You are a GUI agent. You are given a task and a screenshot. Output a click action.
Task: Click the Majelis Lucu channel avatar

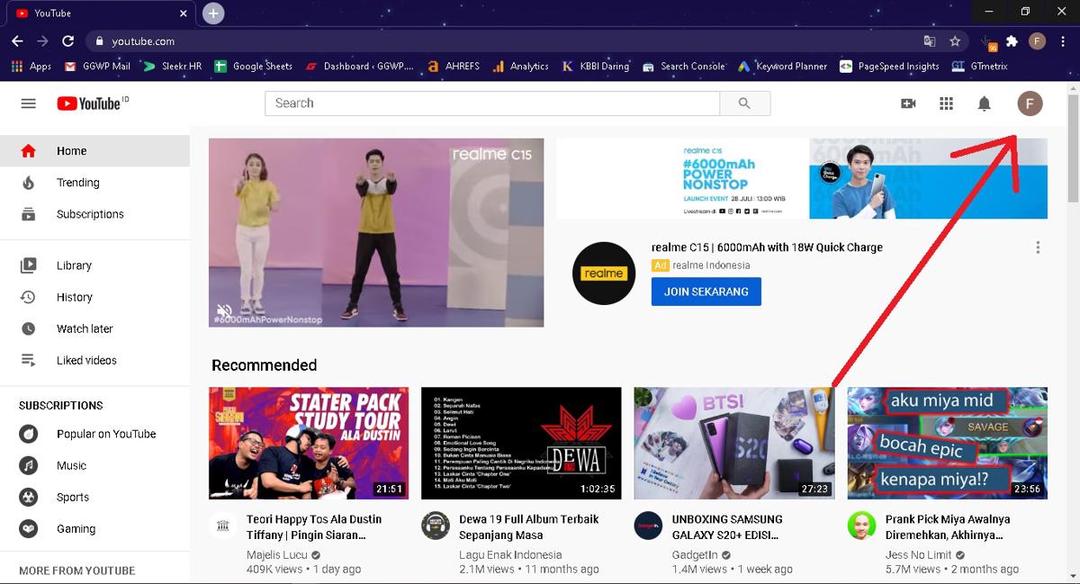pos(222,526)
